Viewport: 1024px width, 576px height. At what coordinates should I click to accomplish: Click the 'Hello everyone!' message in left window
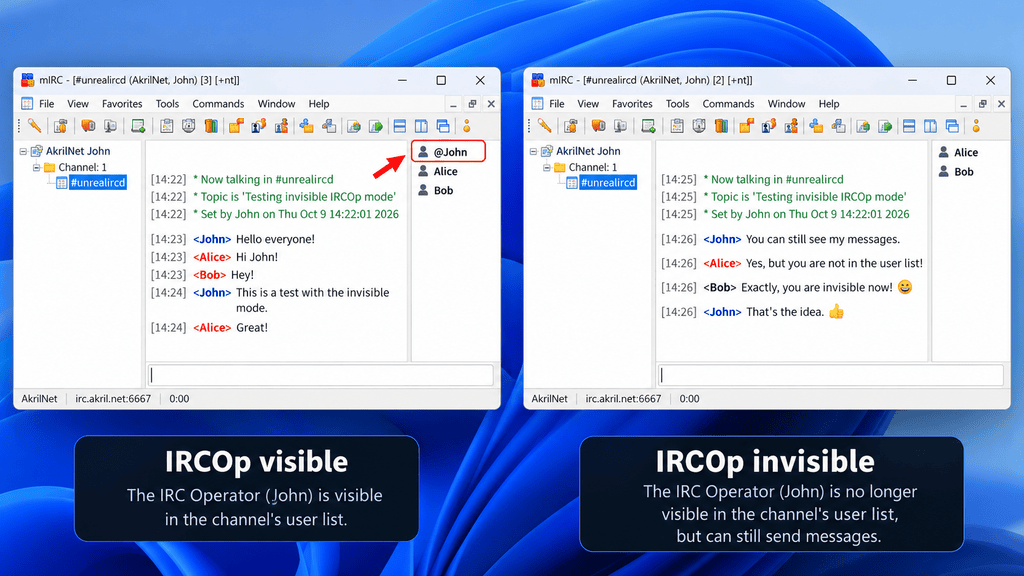click(275, 239)
